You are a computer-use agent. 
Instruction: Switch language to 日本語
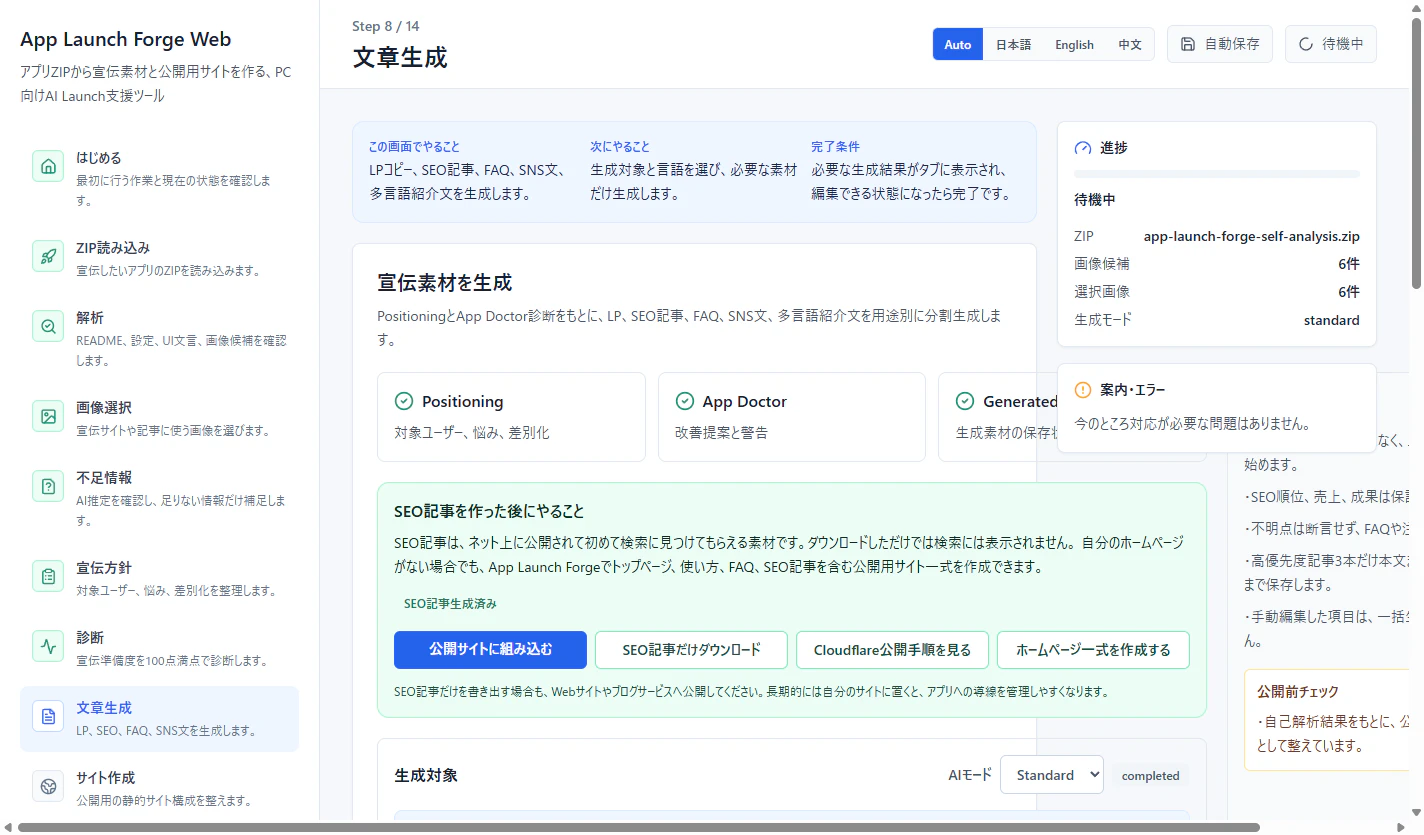click(x=1013, y=44)
